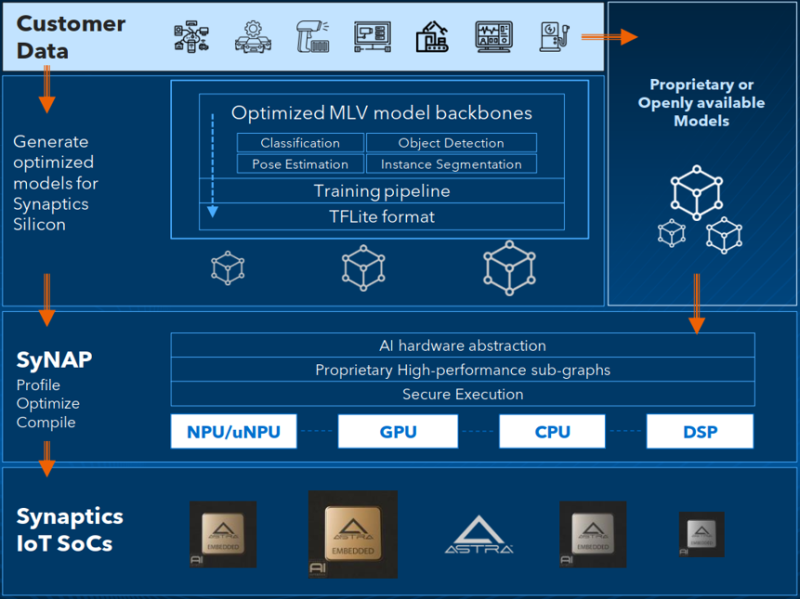This screenshot has width=800, height=599.
Task: Click the connected IoT devices network icon
Action: pos(191,37)
